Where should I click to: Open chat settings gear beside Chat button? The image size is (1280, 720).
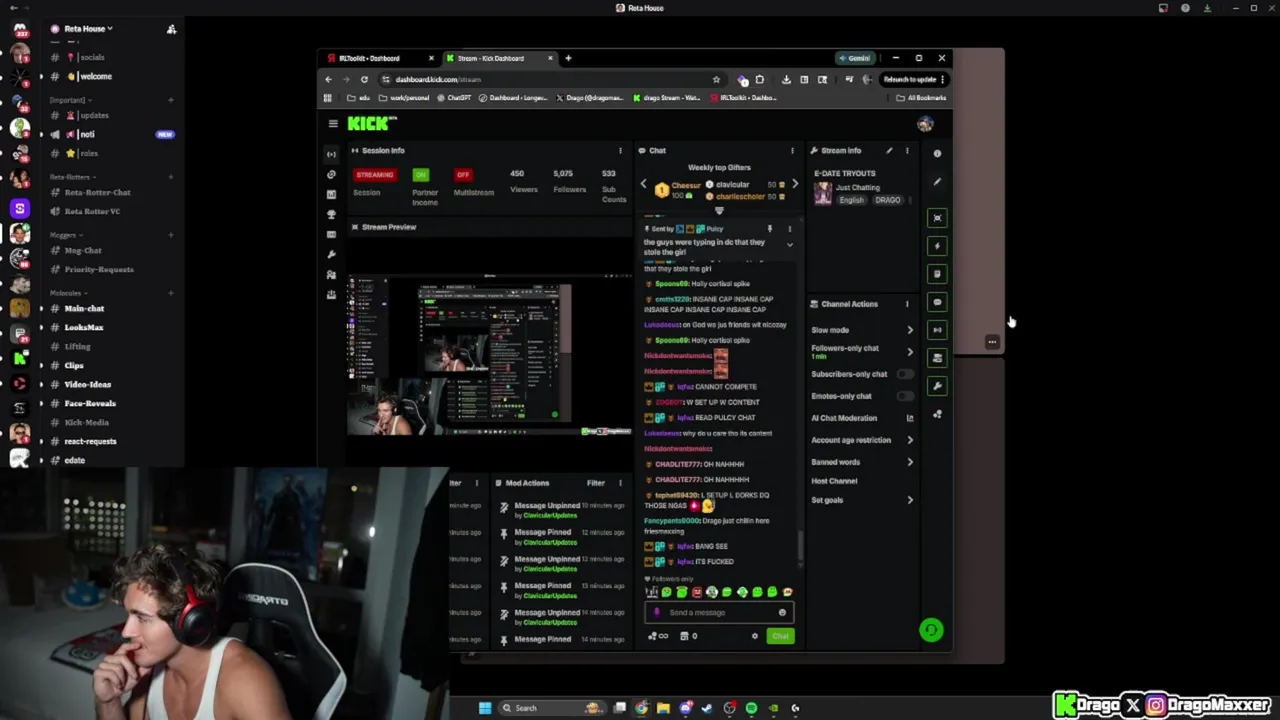click(755, 636)
